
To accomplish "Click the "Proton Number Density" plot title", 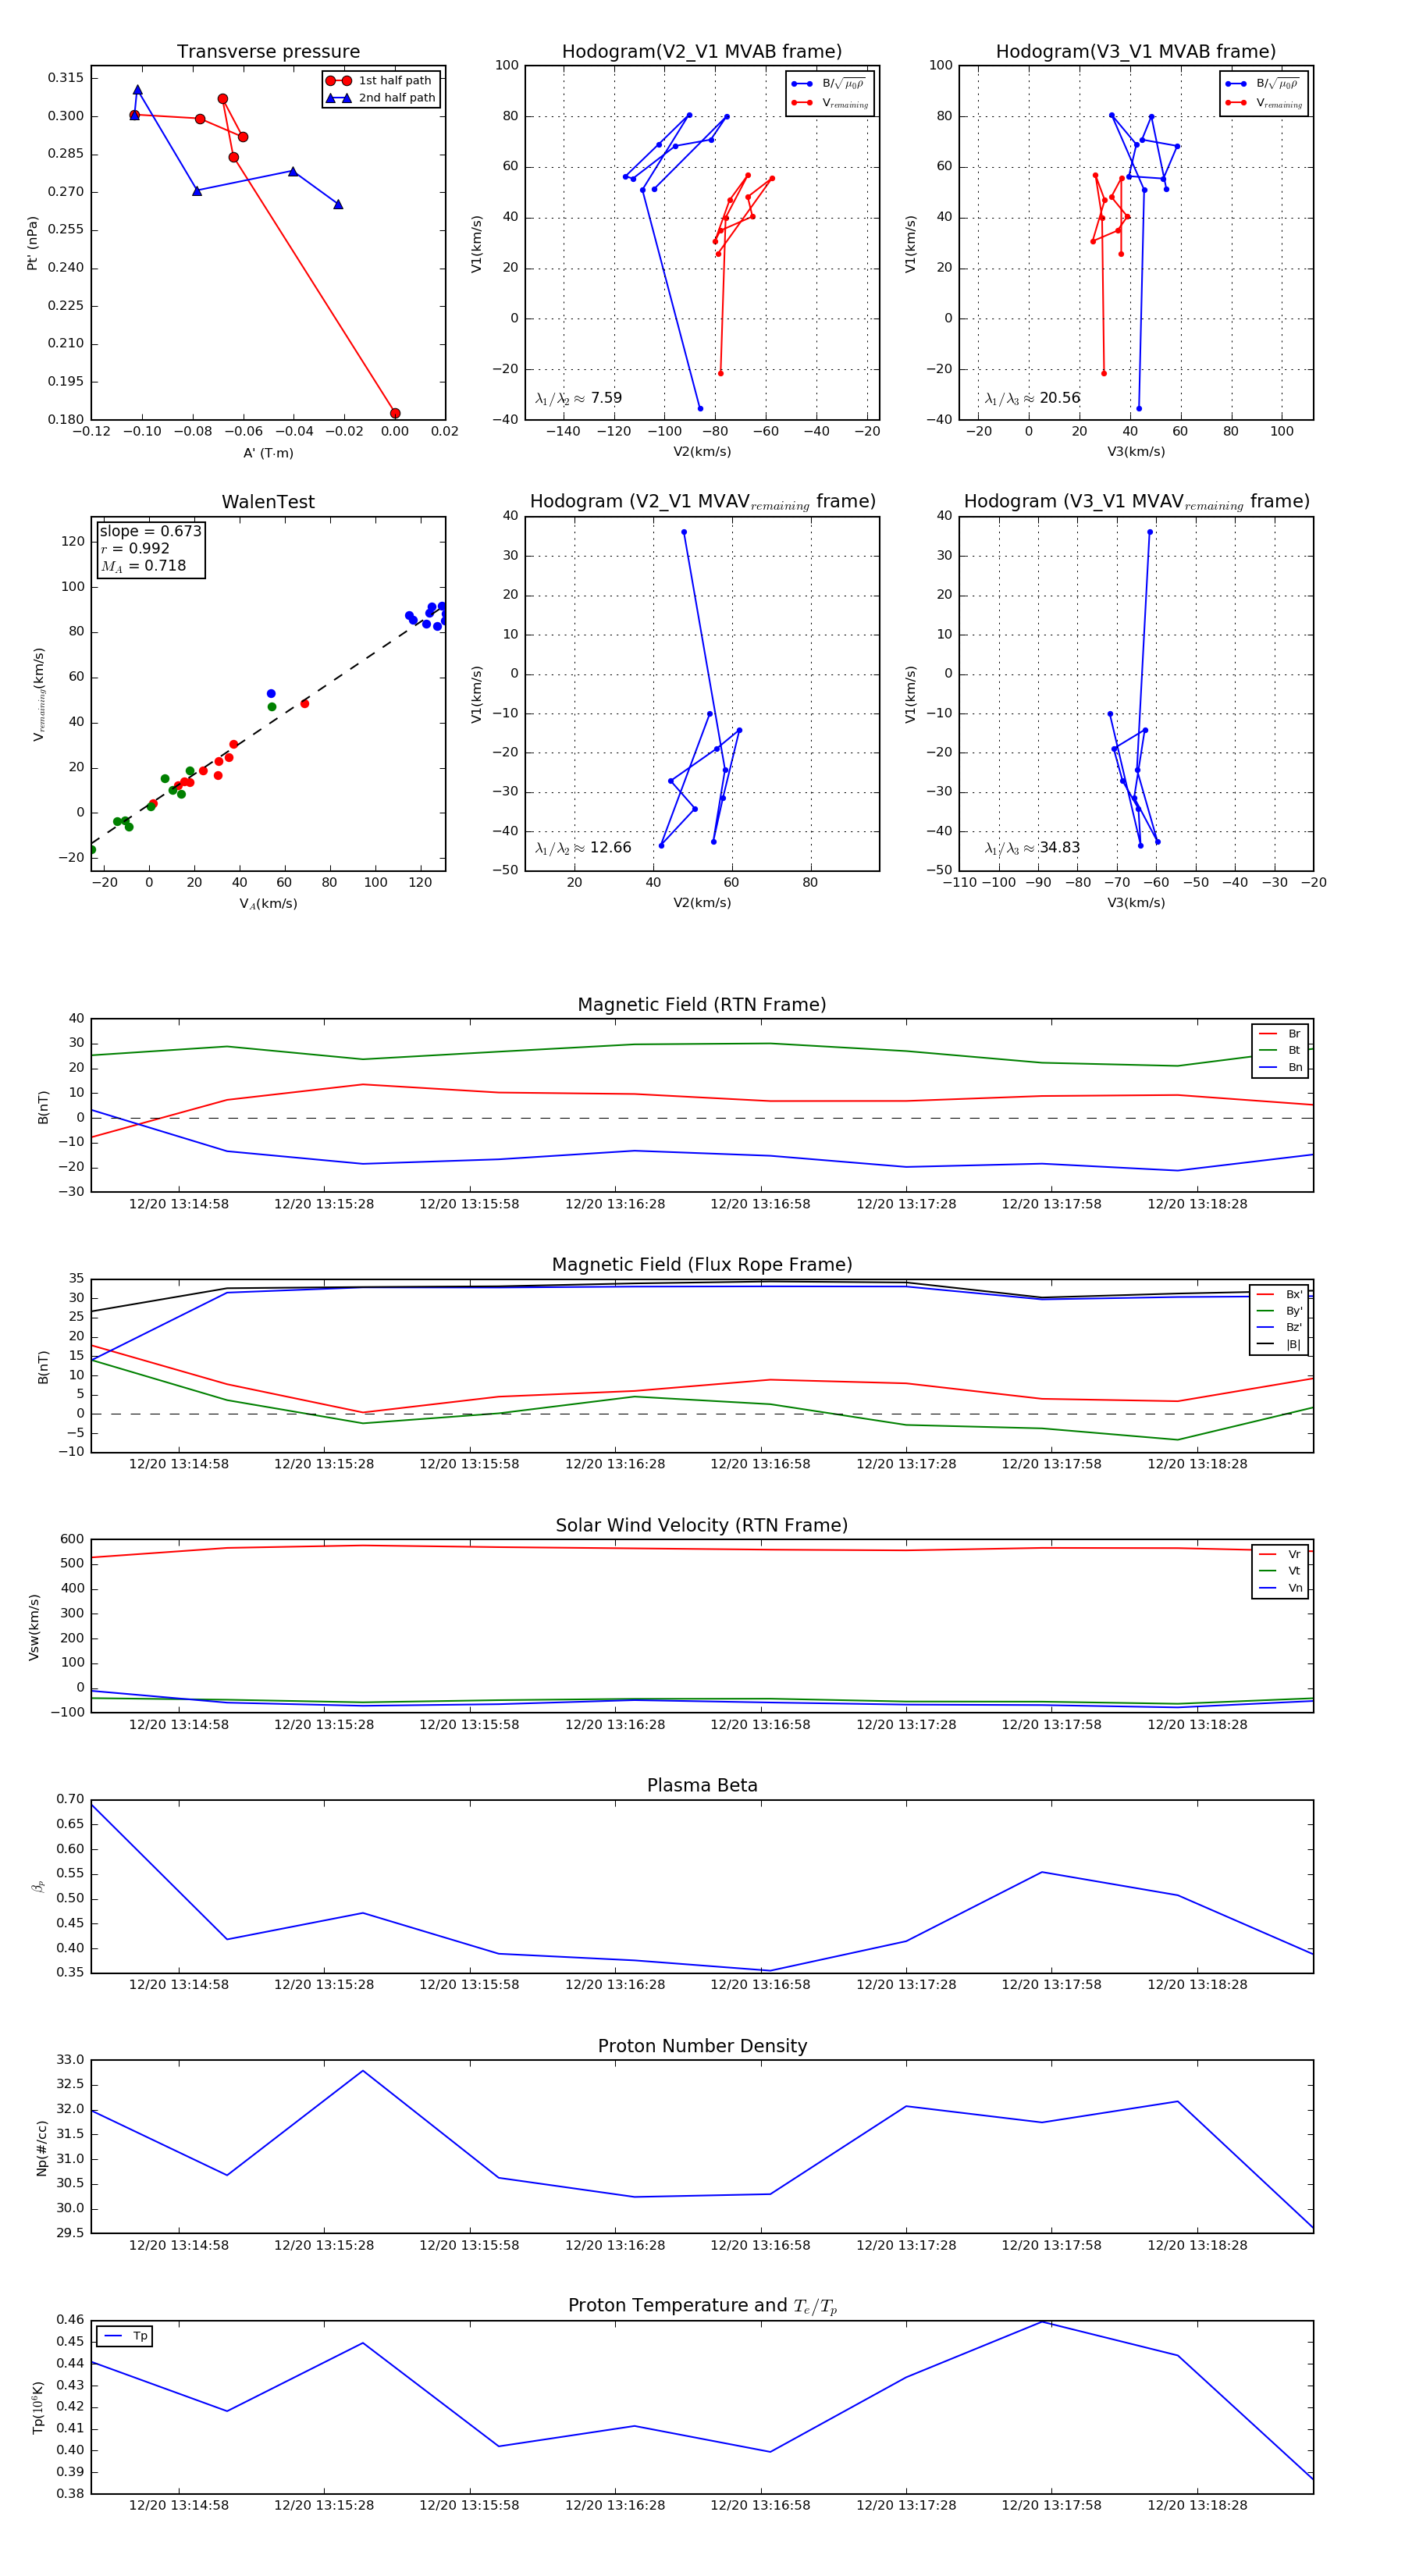I will pyautogui.click(x=702, y=2046).
